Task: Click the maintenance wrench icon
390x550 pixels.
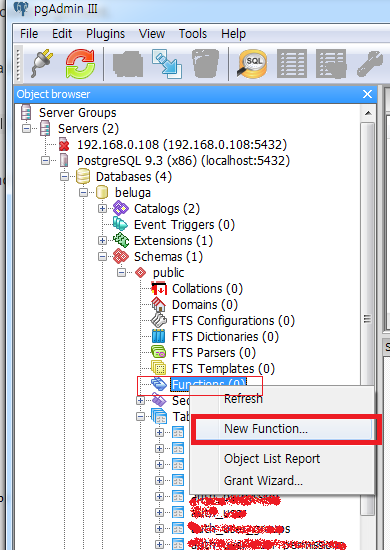Action: click(370, 63)
